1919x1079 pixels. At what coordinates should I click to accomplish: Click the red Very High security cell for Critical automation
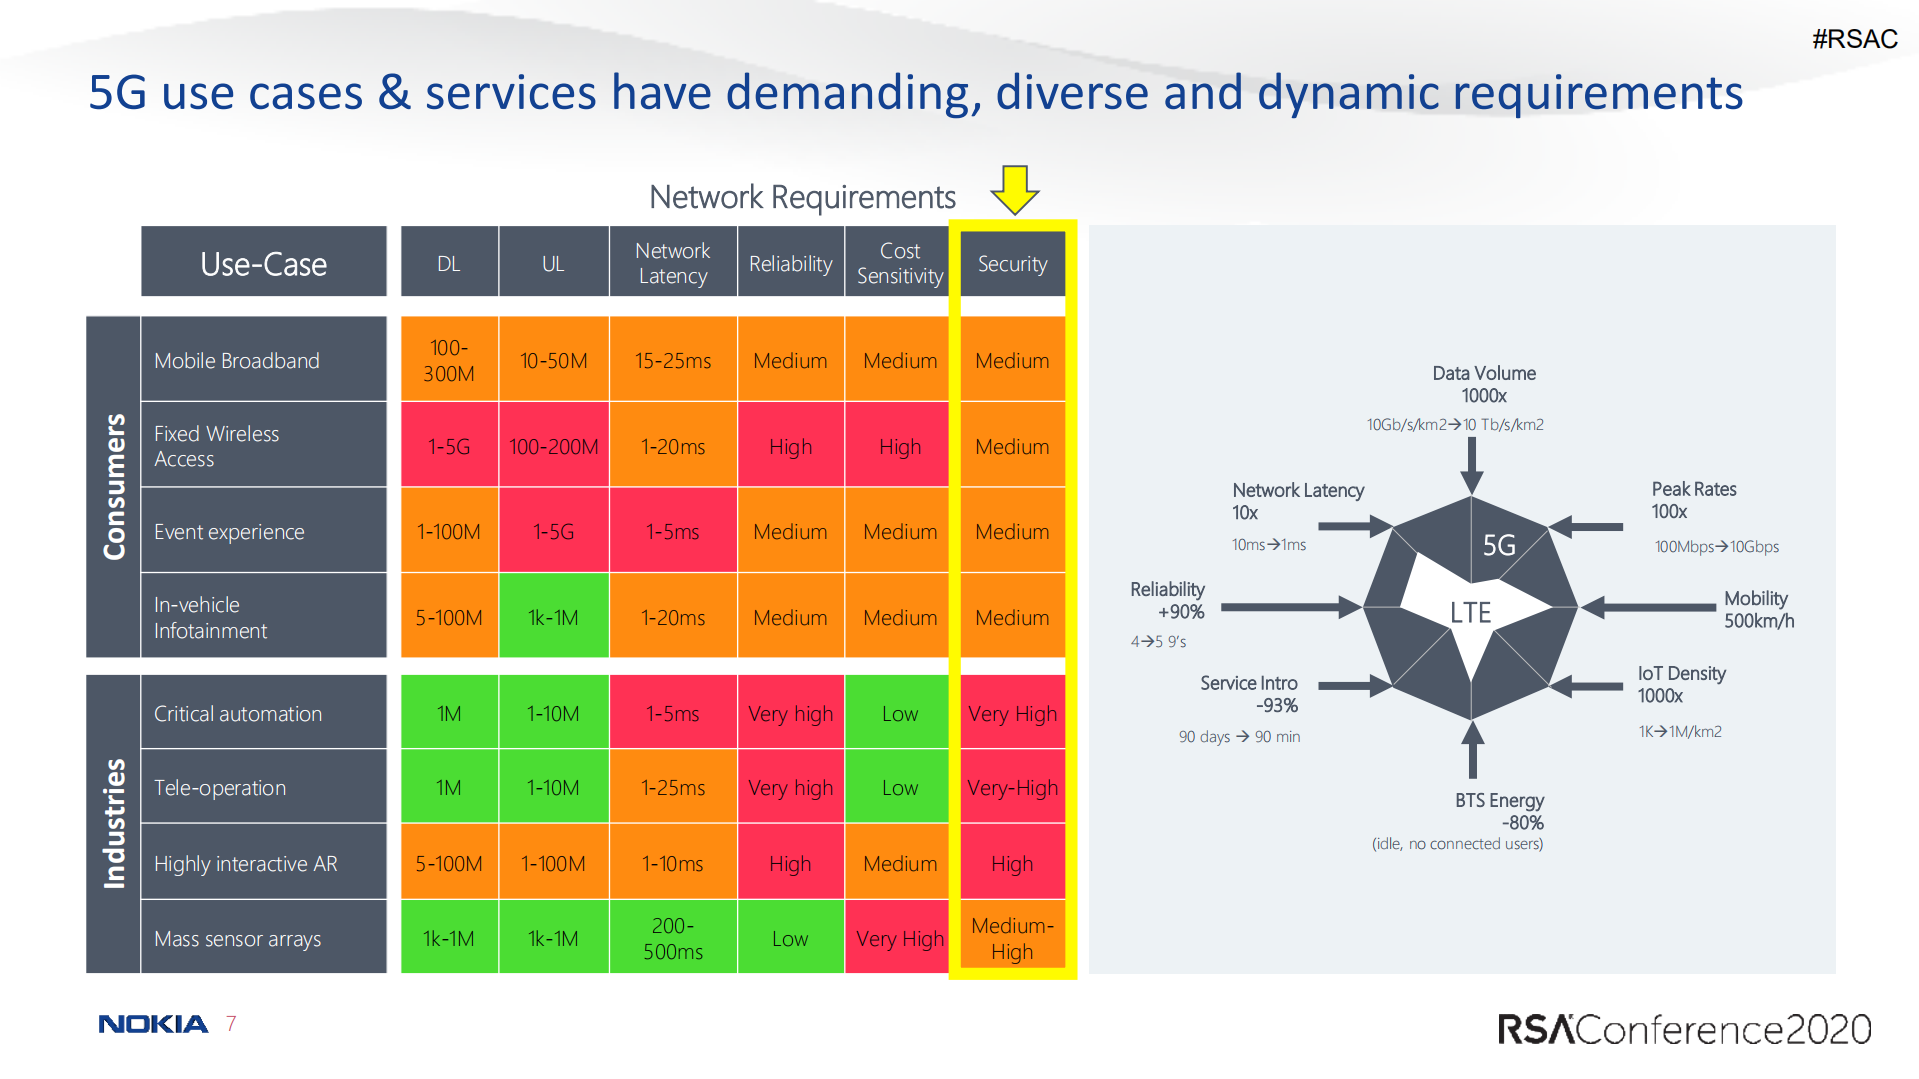click(x=1012, y=713)
